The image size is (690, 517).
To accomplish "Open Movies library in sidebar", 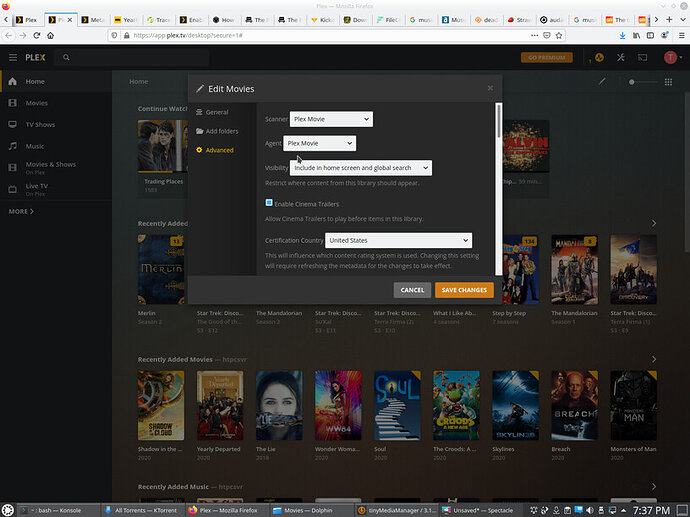I will [x=56, y=103].
